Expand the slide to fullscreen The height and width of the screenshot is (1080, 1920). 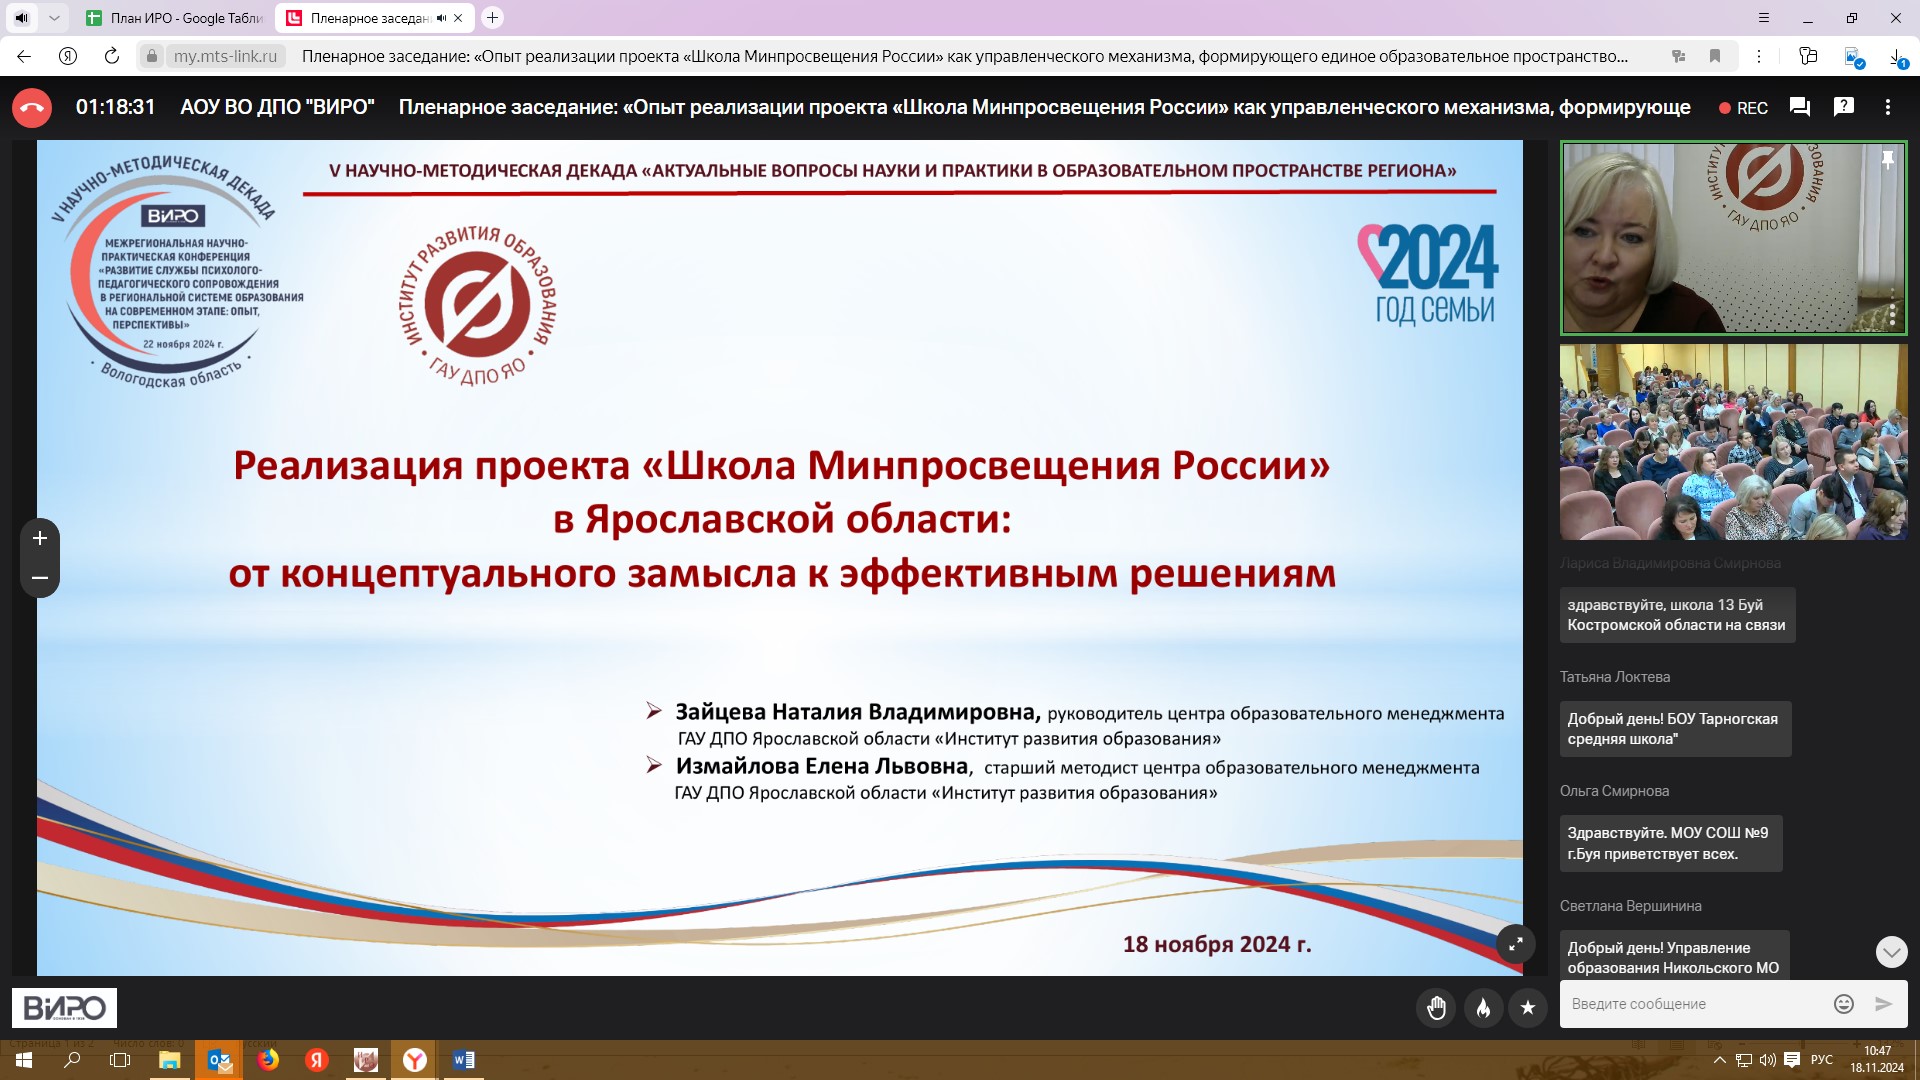click(x=1516, y=944)
